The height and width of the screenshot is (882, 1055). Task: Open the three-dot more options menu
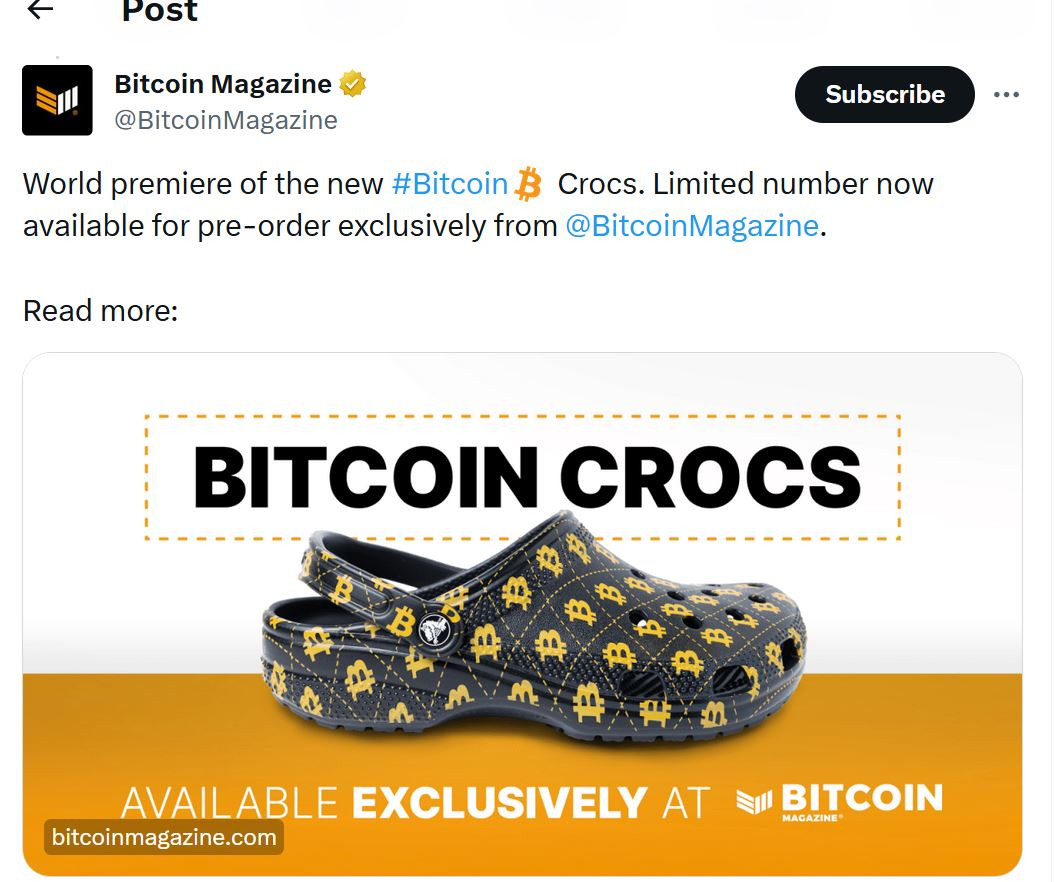point(1006,95)
